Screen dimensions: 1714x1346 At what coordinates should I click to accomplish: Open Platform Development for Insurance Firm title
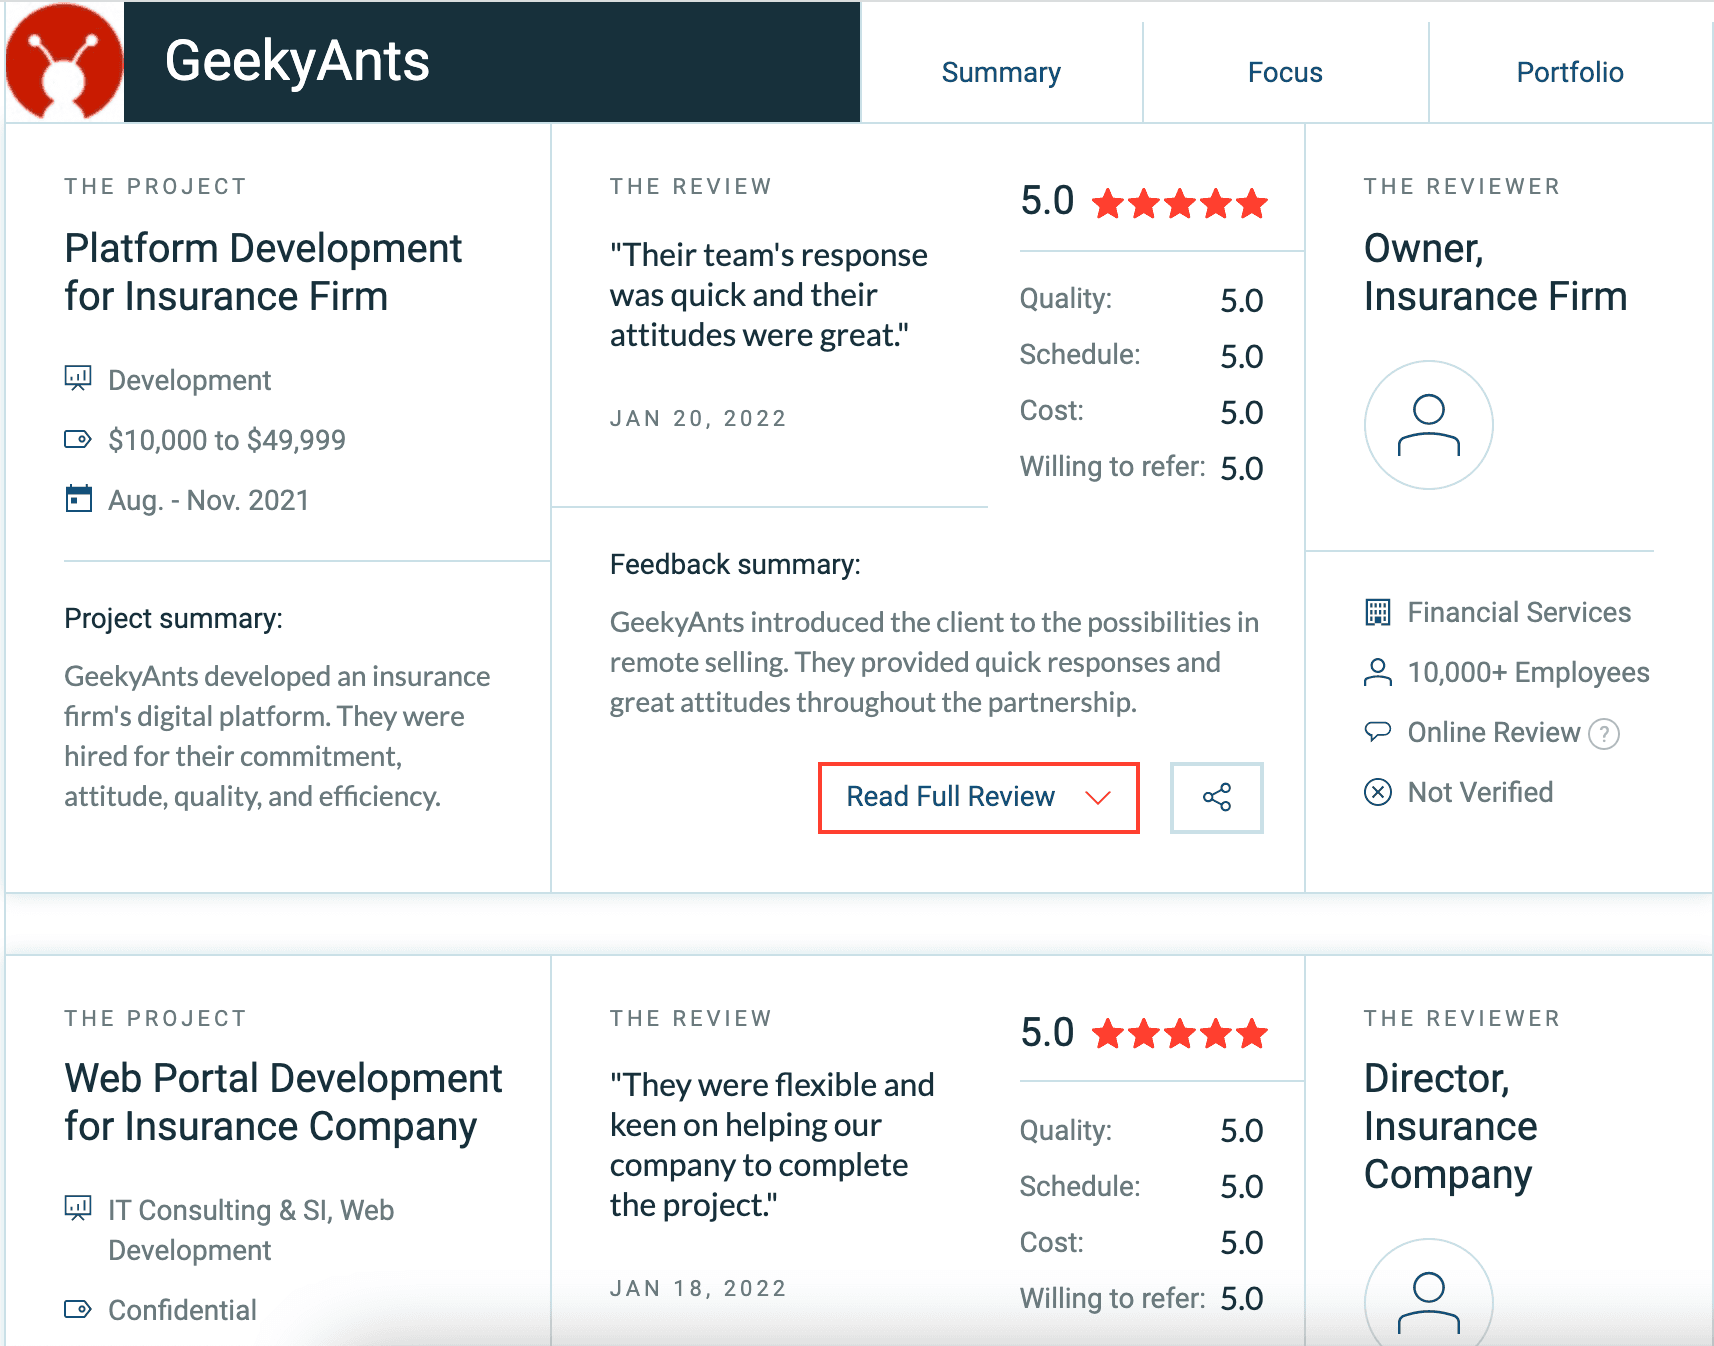click(262, 272)
